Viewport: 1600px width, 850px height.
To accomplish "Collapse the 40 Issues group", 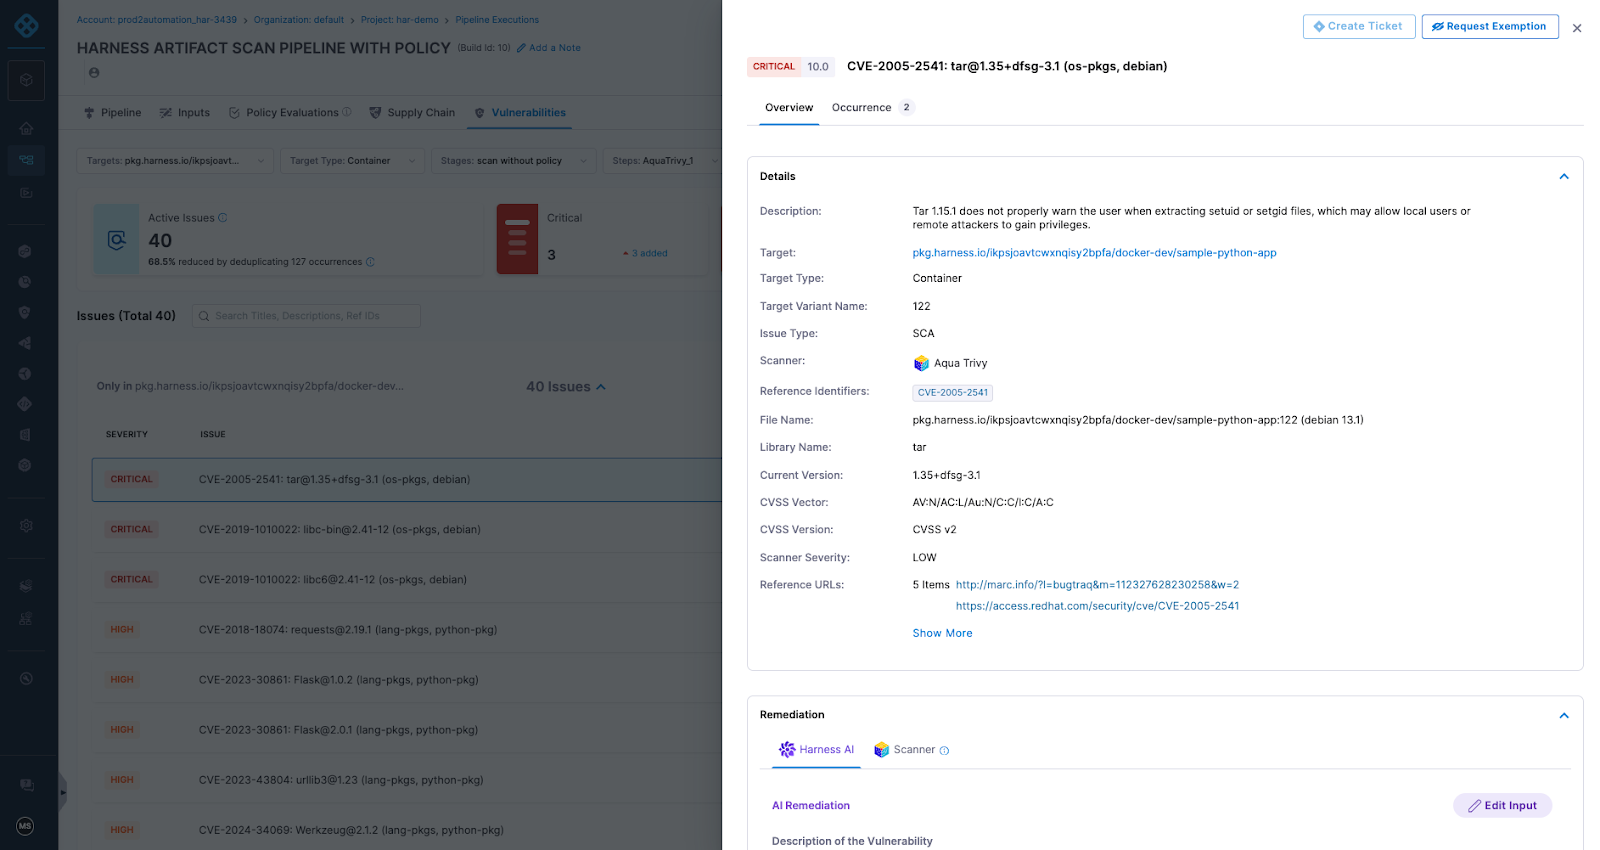I will (x=601, y=387).
